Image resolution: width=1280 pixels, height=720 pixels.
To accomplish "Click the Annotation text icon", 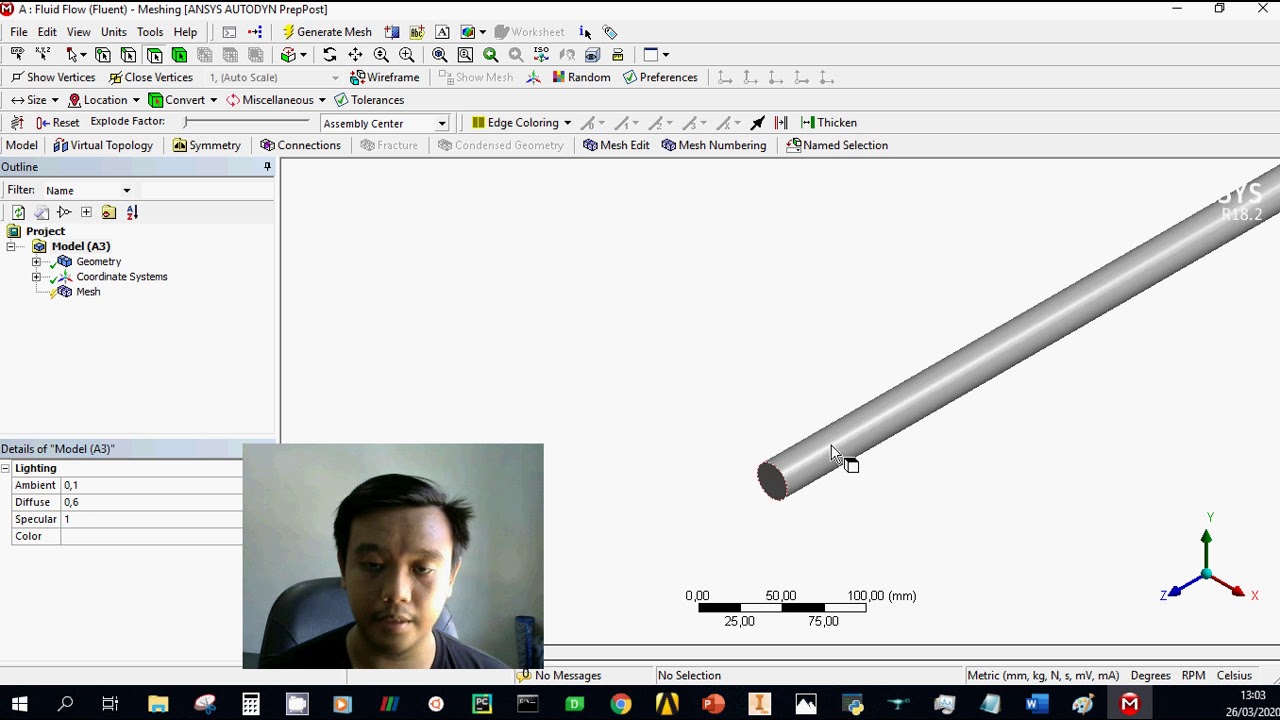I will pos(417,32).
